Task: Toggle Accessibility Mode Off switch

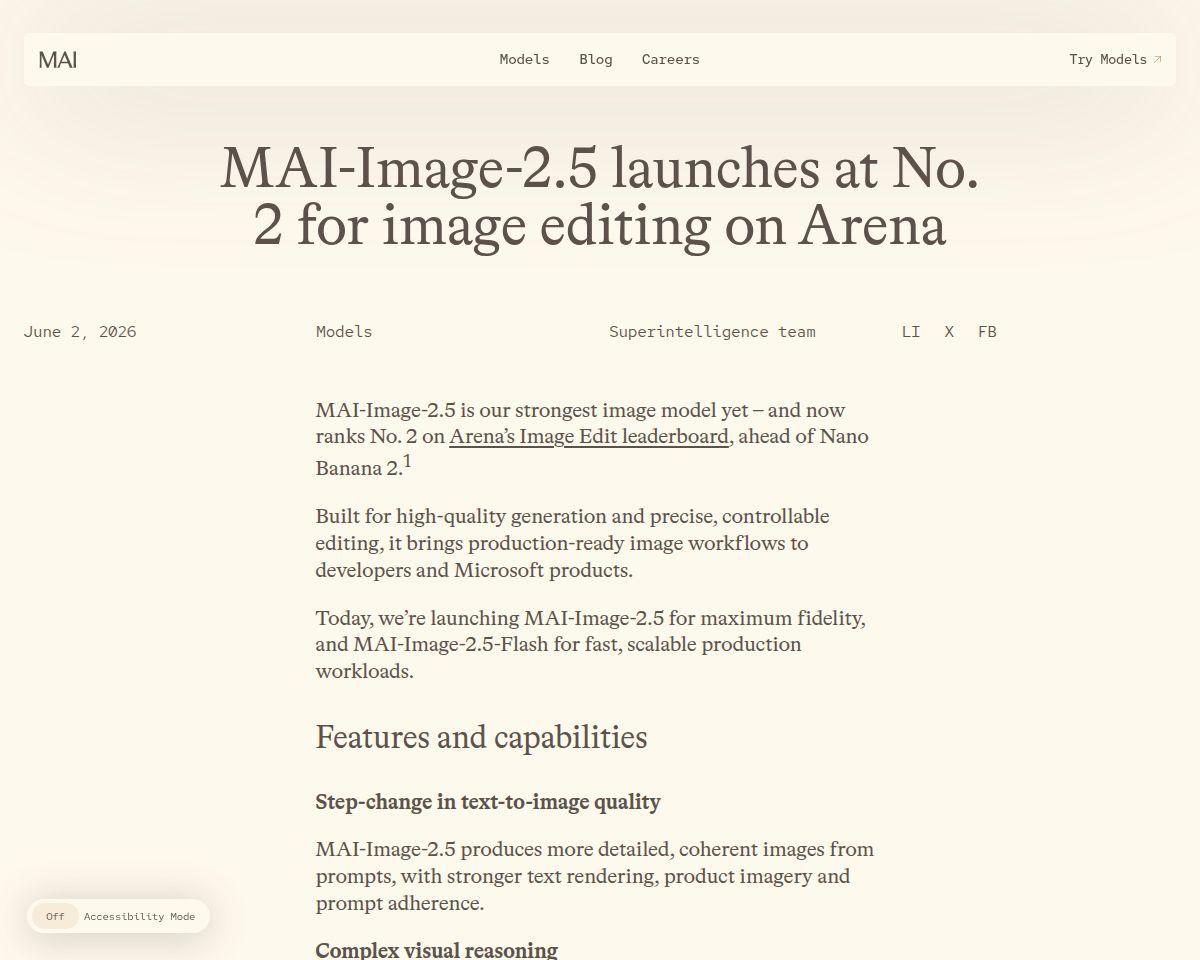Action: tap(55, 916)
